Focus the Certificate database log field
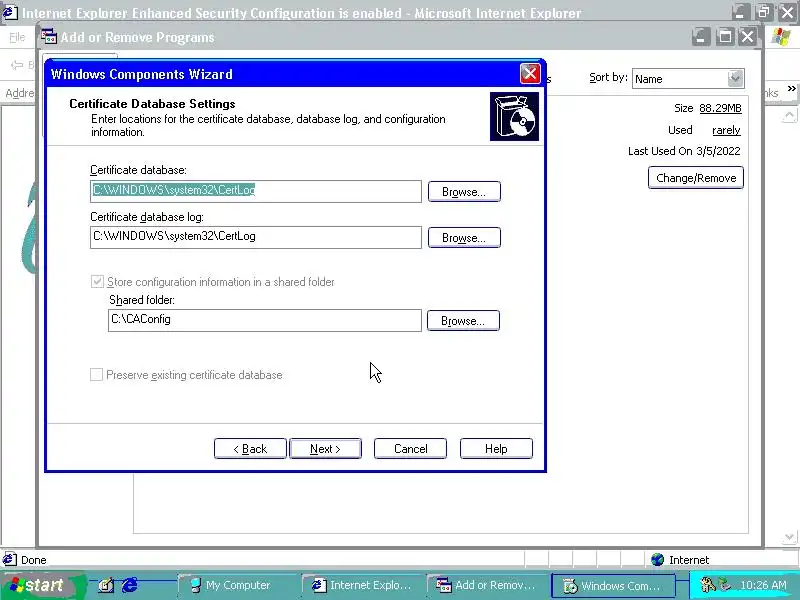Screen dimensions: 800x600 256,237
